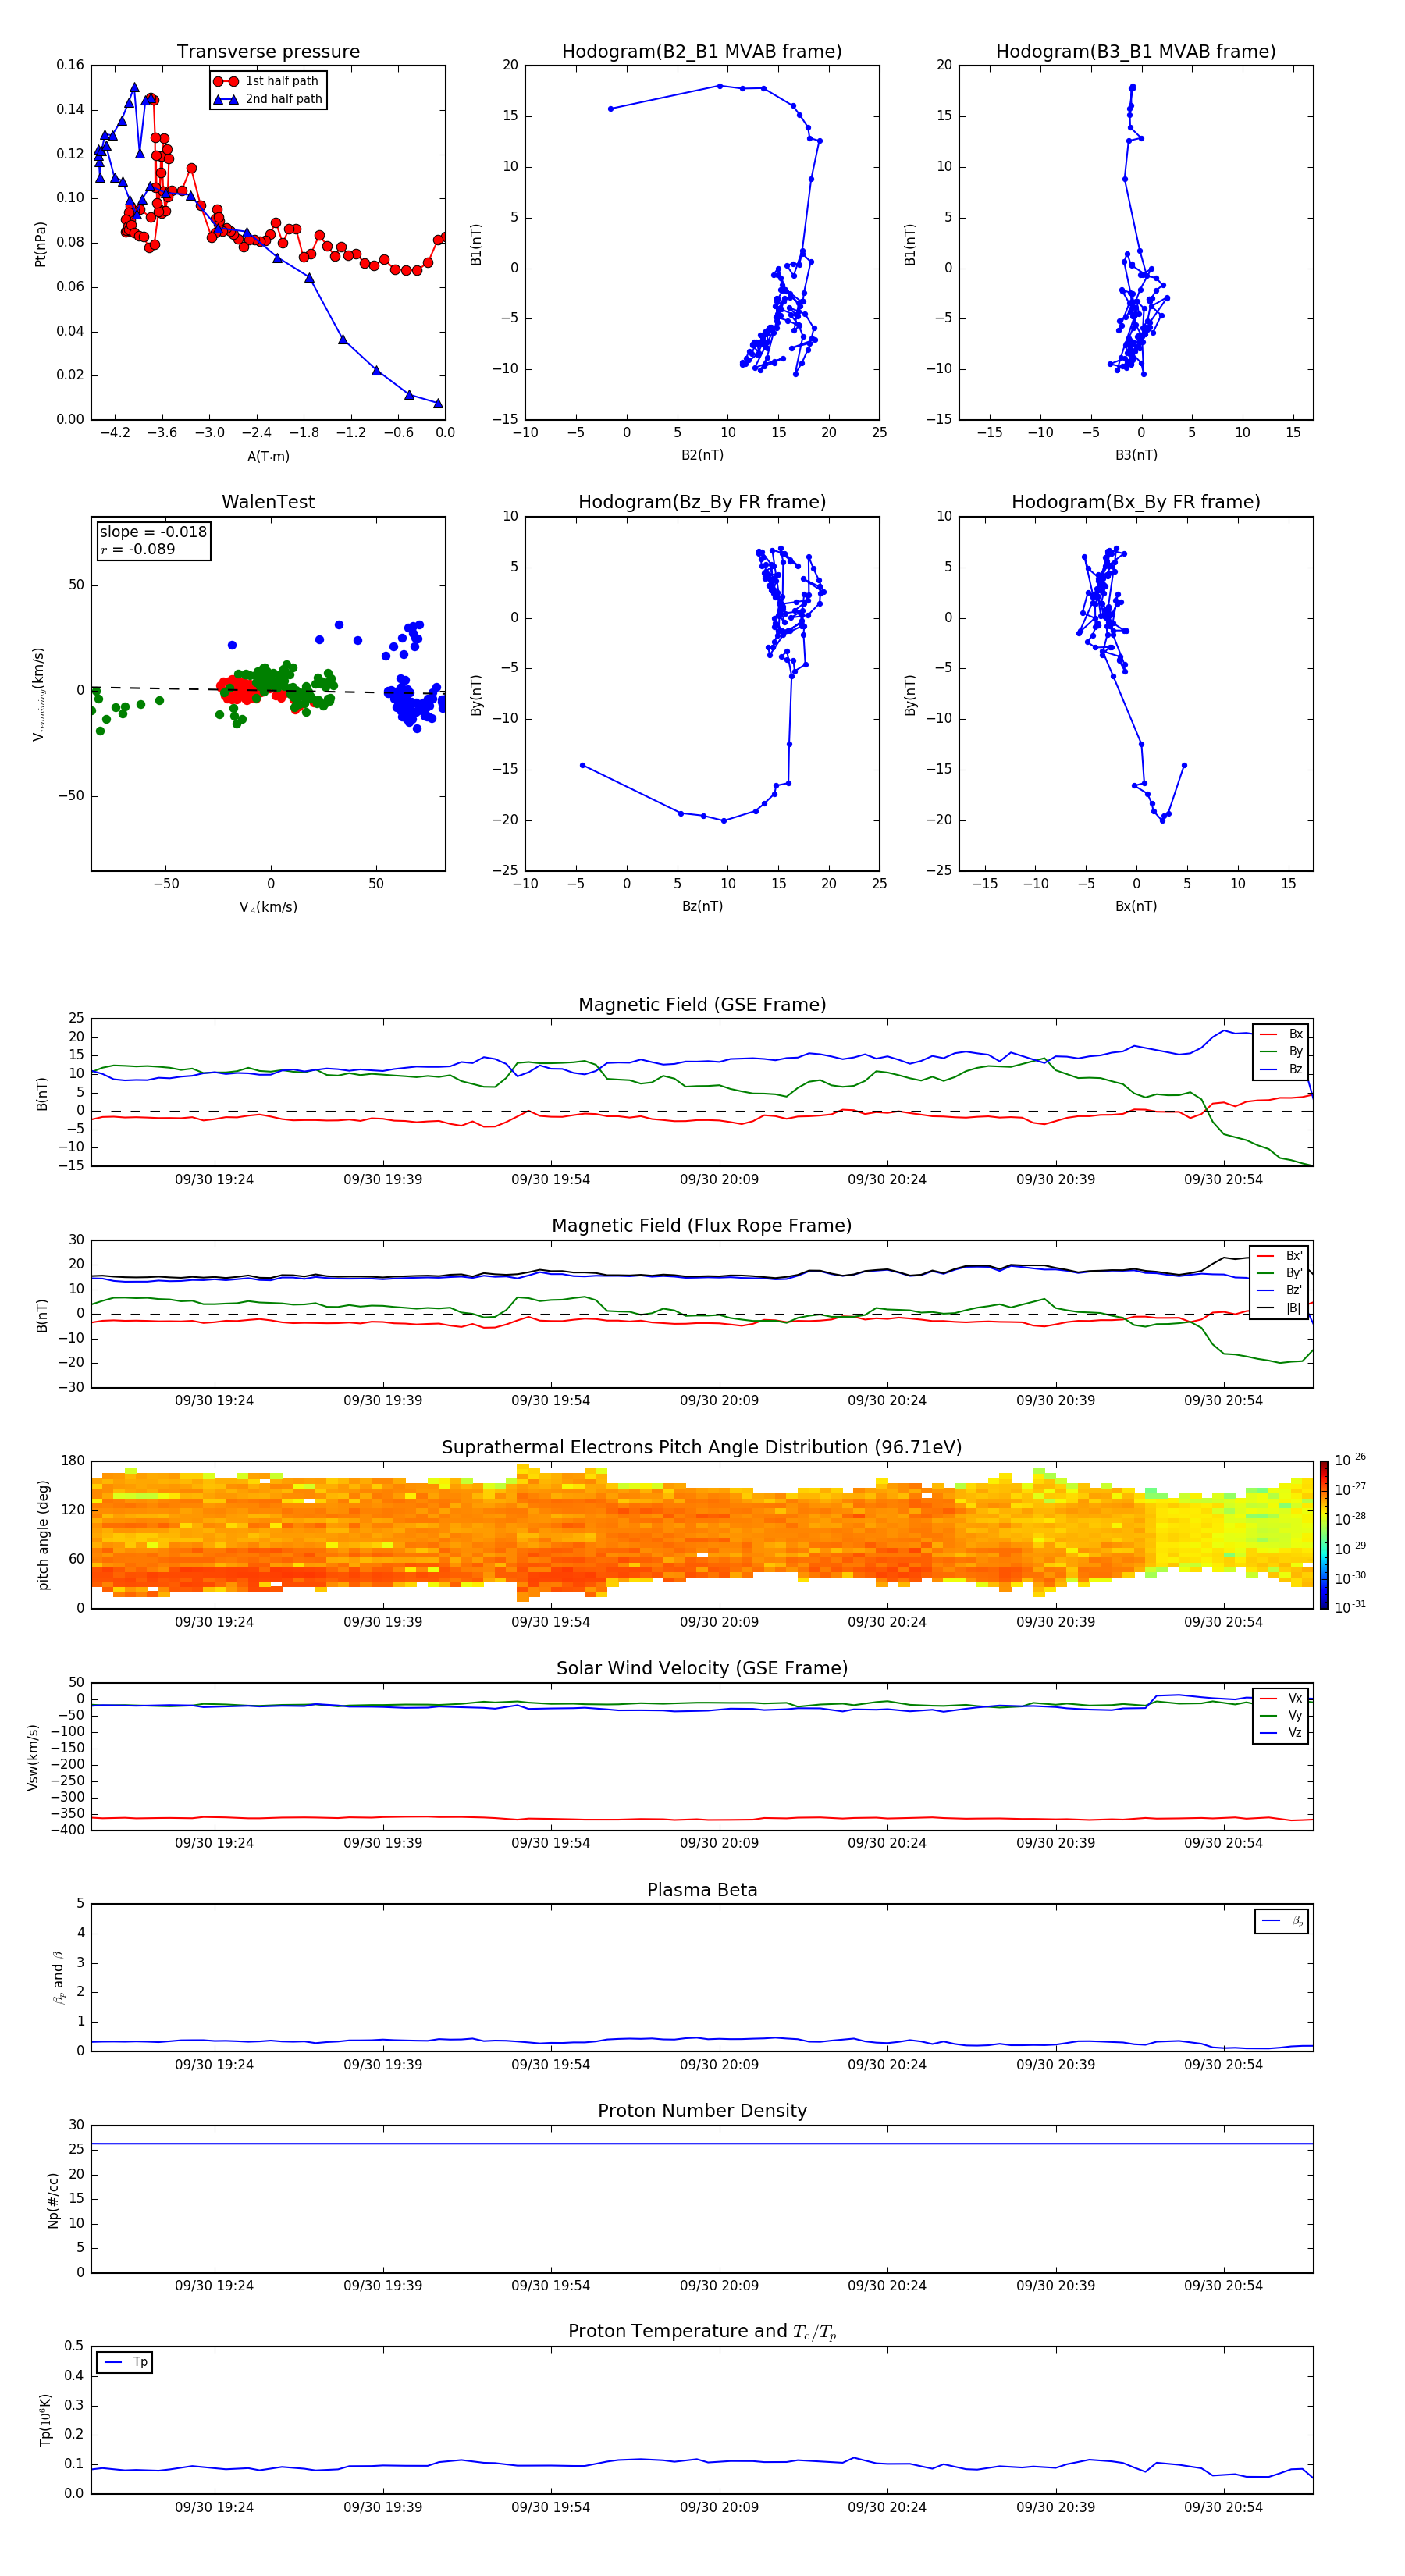
Task: Click 'Proton Number Density' title
Action: [702, 2111]
